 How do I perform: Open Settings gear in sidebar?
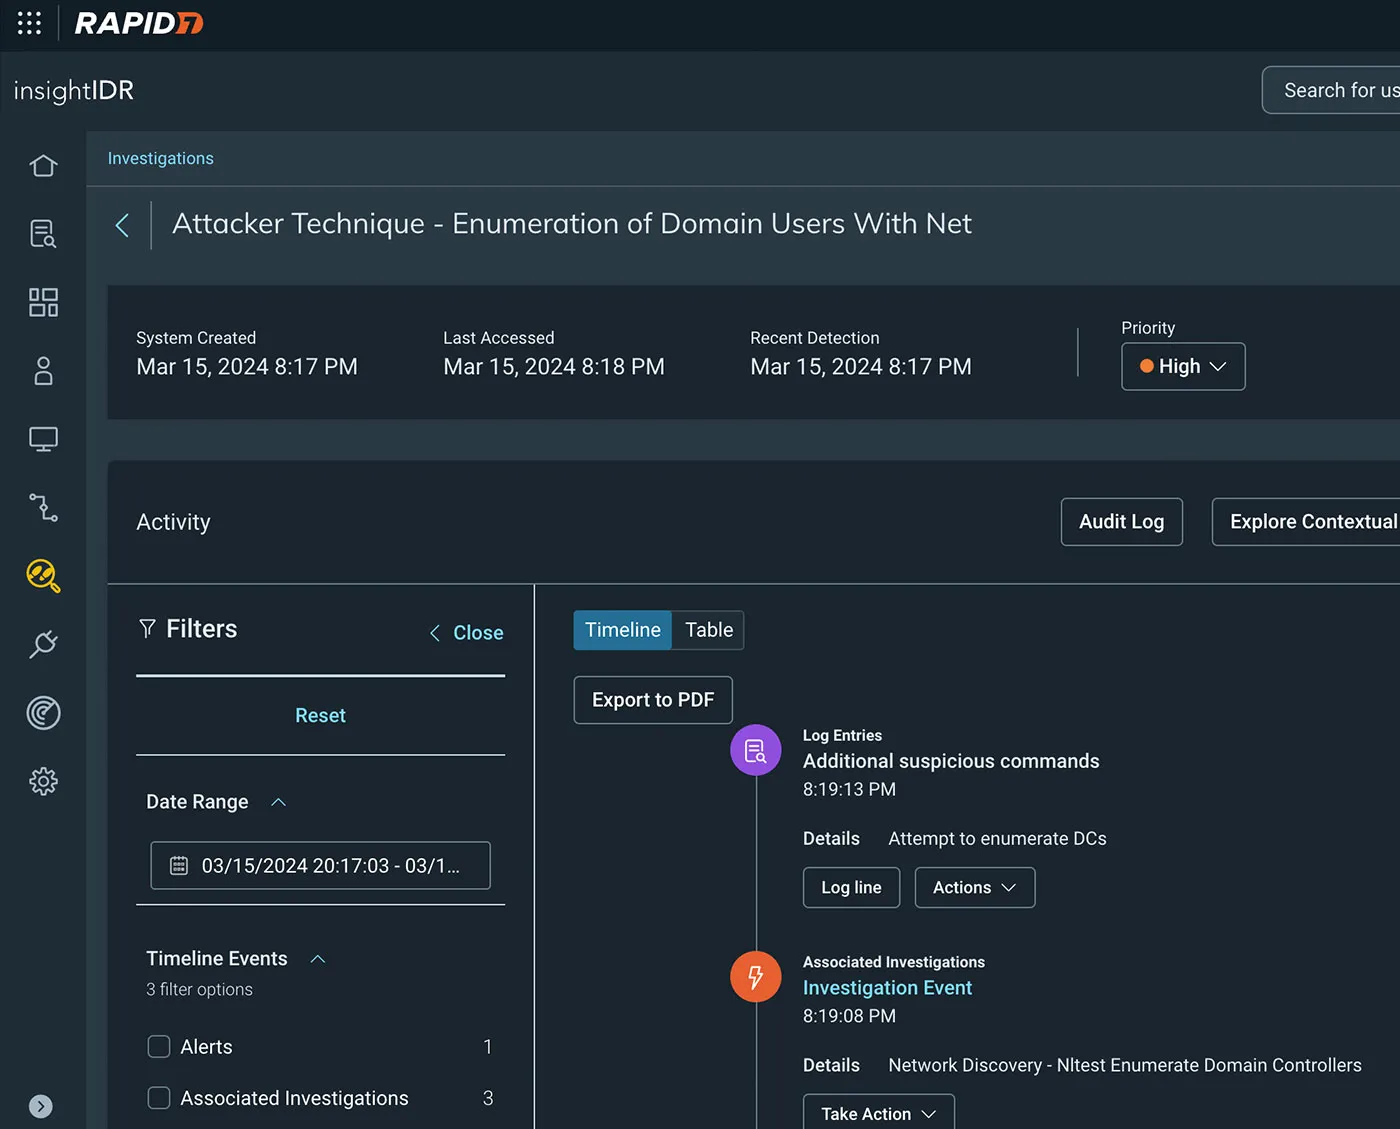click(43, 781)
